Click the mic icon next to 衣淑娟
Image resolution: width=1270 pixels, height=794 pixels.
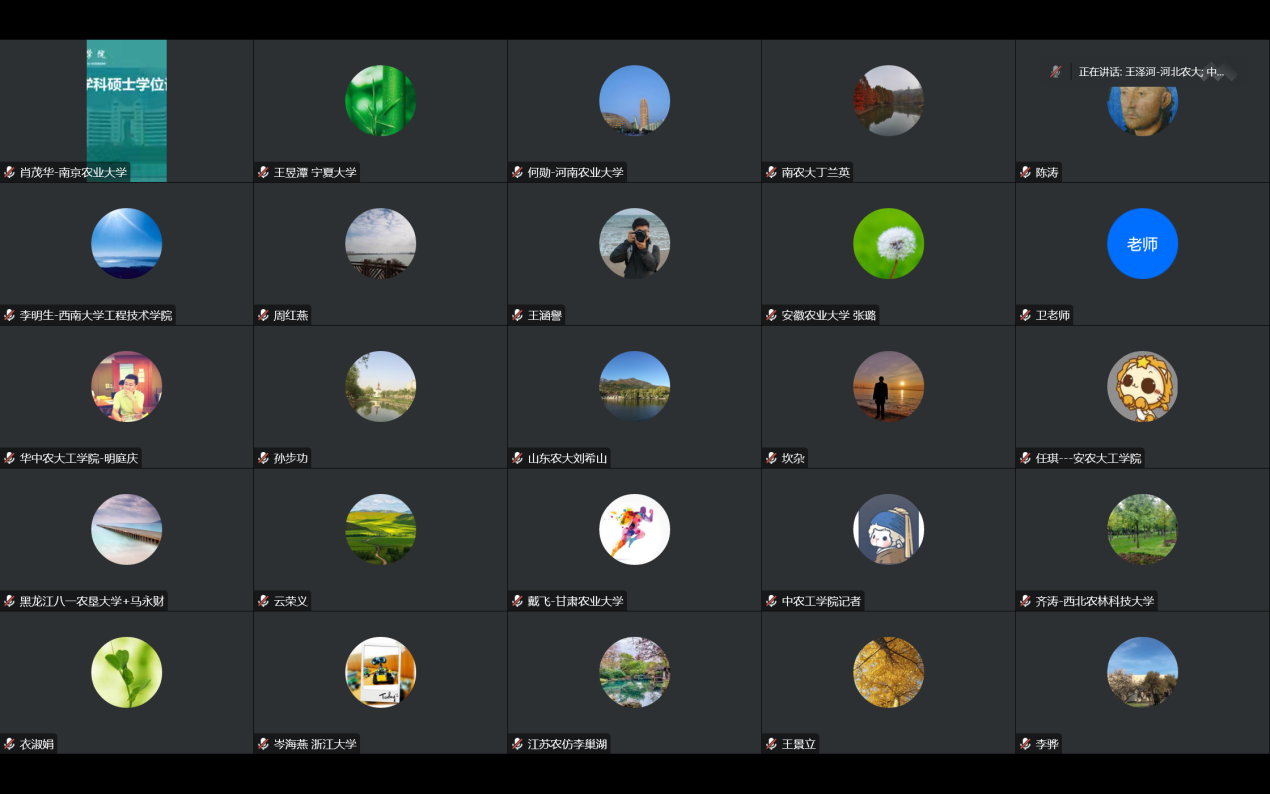pyautogui.click(x=9, y=744)
